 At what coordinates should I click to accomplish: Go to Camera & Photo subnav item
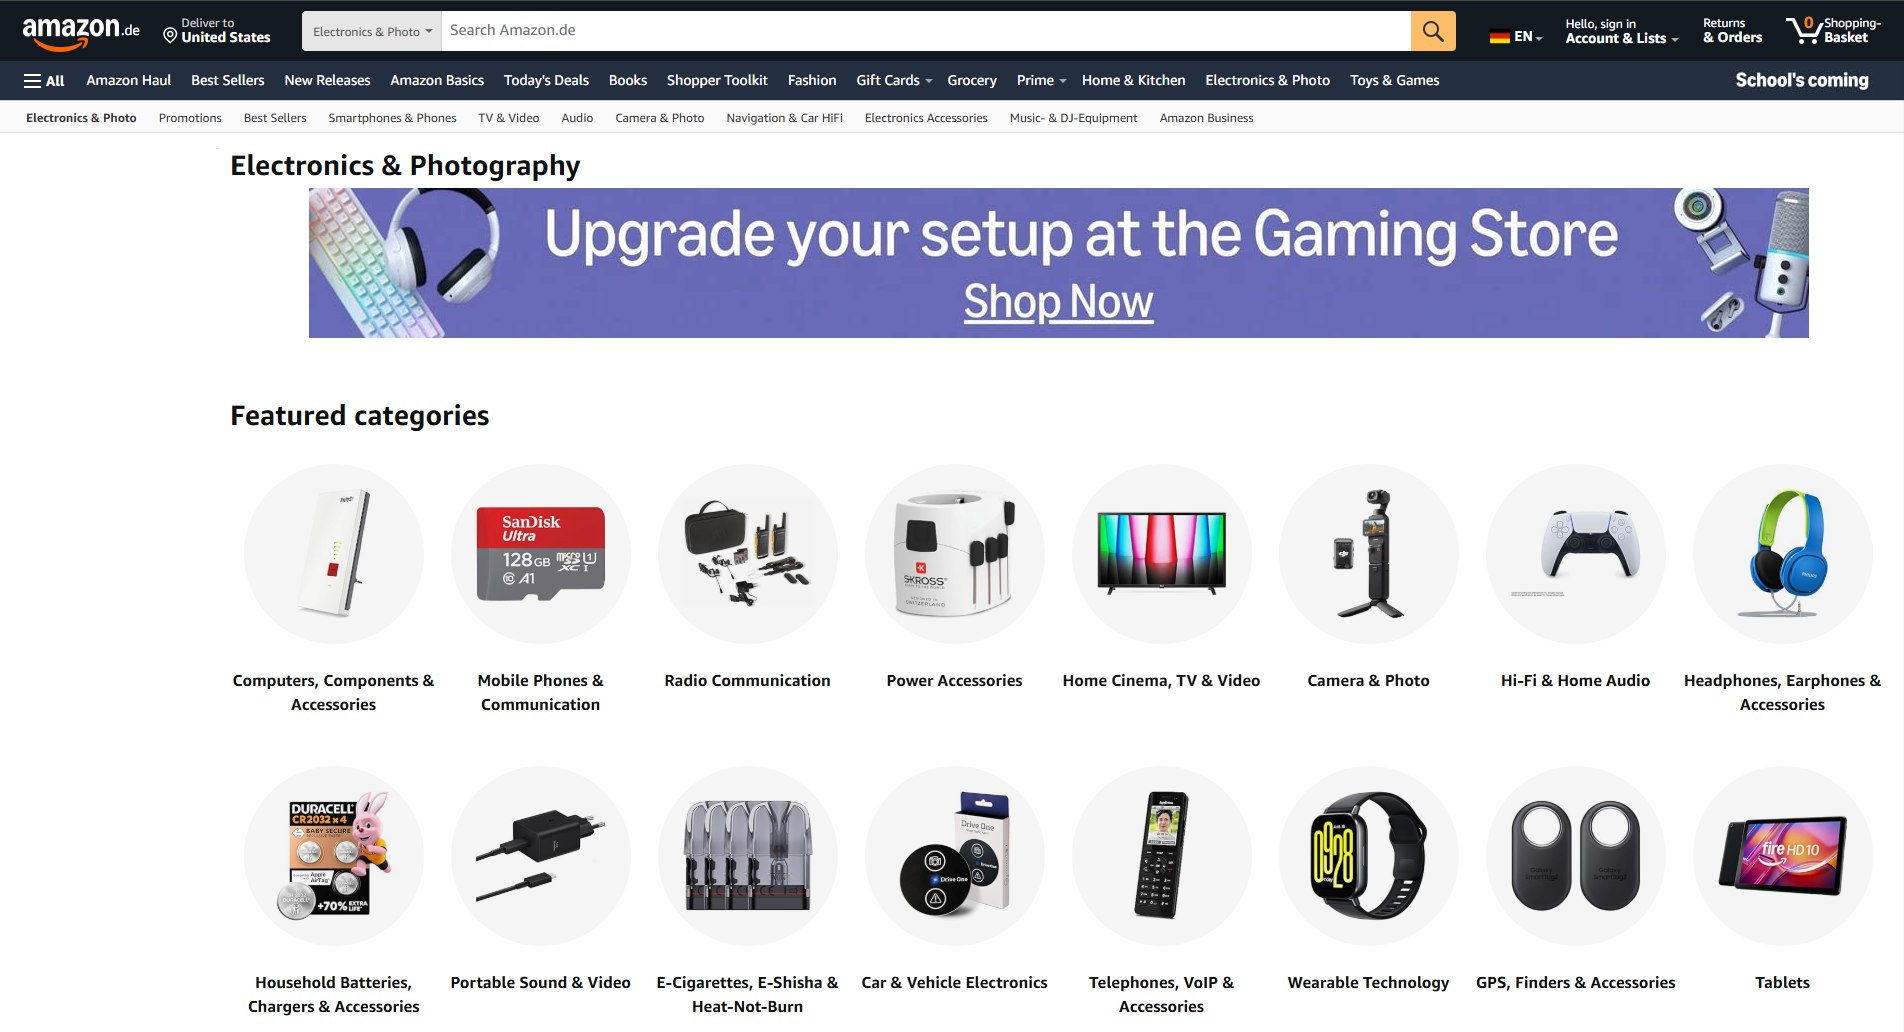pos(659,118)
